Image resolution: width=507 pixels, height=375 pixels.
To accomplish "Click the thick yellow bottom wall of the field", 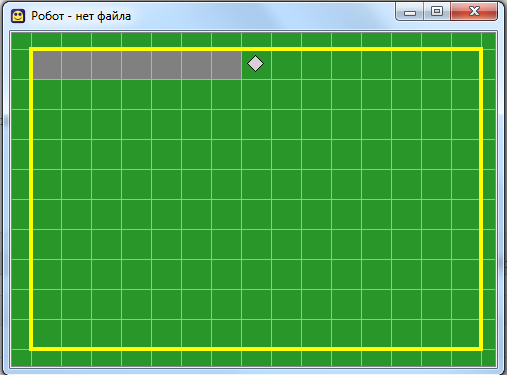I will tap(256, 349).
